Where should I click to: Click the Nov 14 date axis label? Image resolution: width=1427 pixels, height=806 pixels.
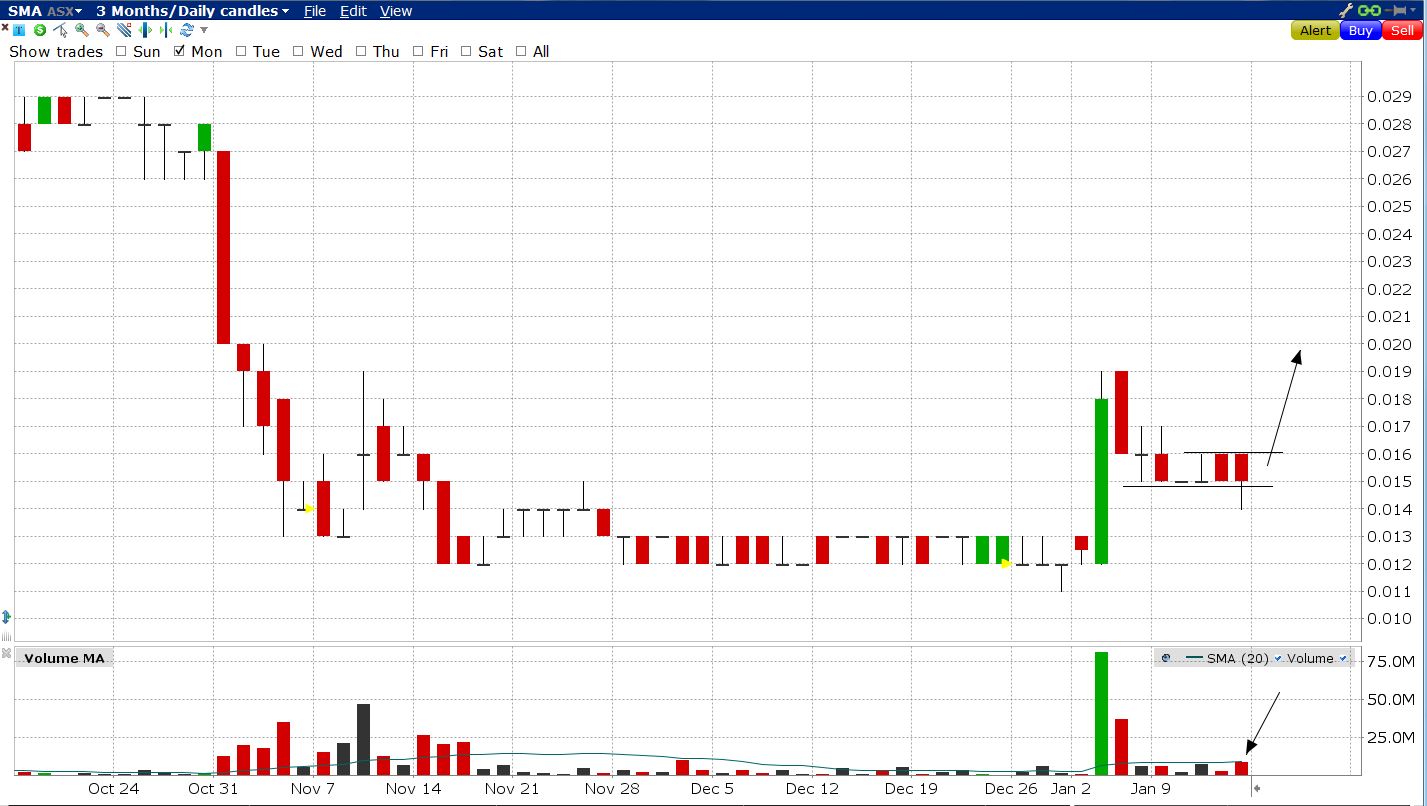[x=413, y=788]
